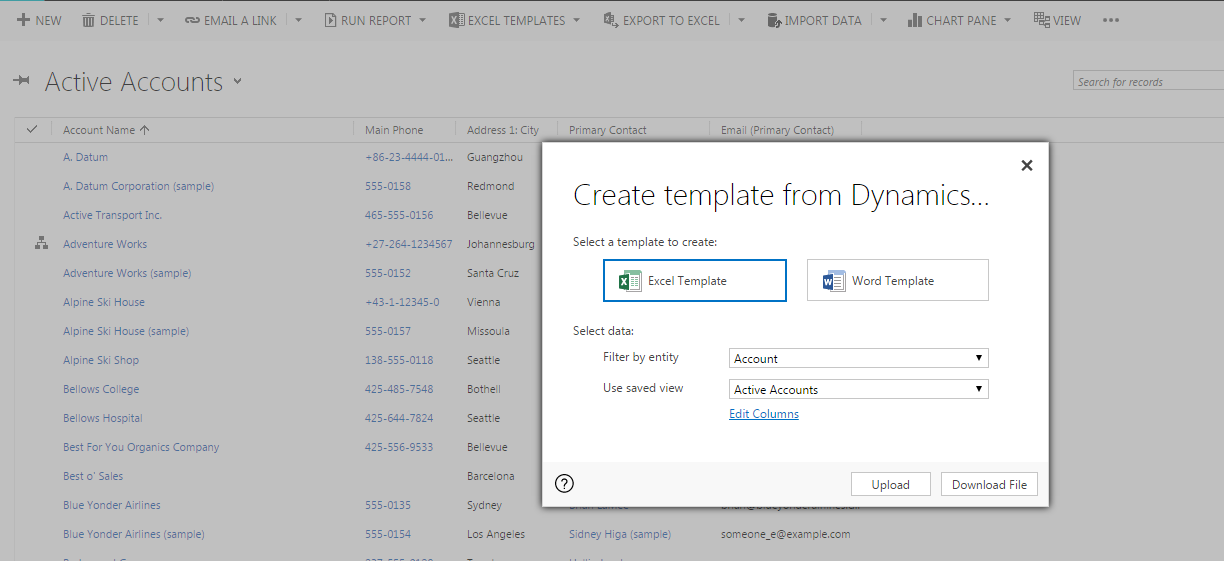The image size is (1224, 561).
Task: Expand the Export to Excel dropdown arrow
Action: [x=741, y=20]
